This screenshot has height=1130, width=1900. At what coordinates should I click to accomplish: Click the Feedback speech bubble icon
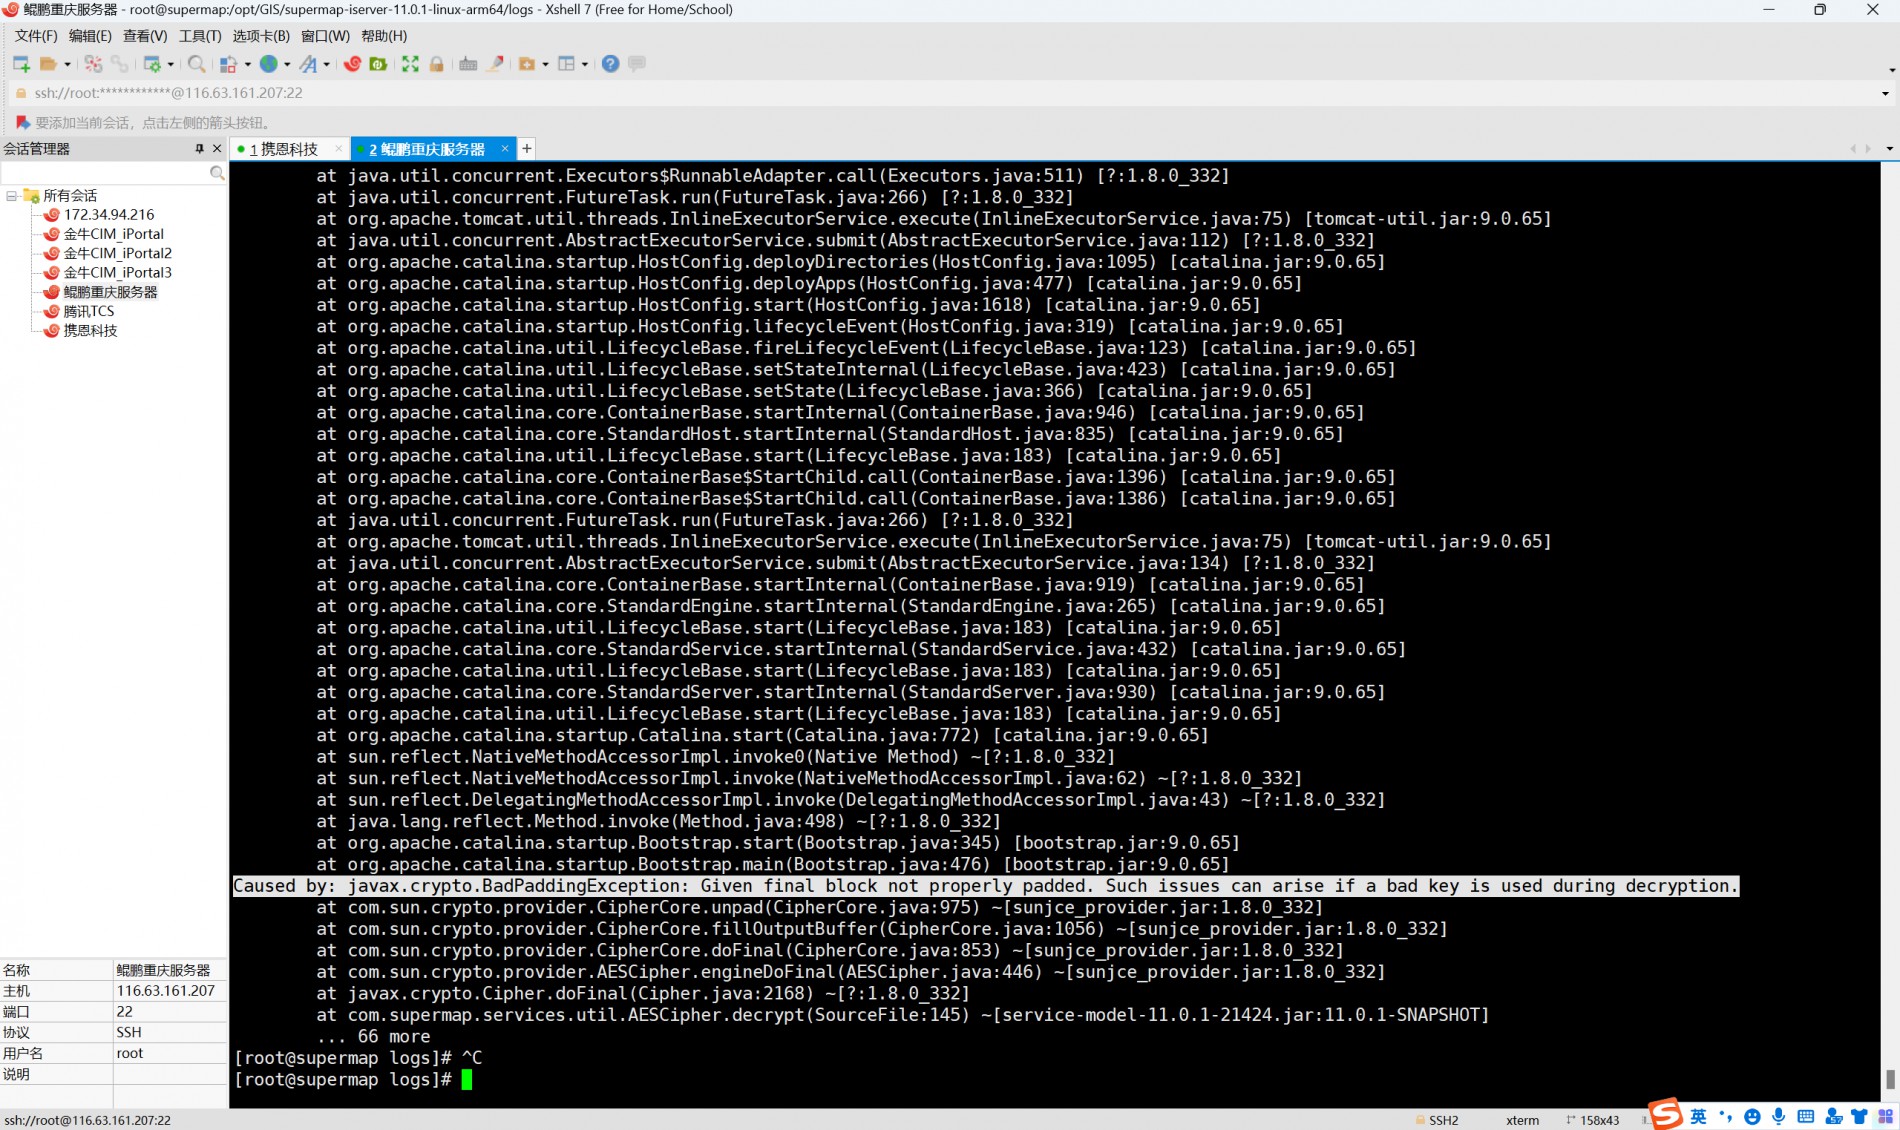pyautogui.click(x=636, y=64)
